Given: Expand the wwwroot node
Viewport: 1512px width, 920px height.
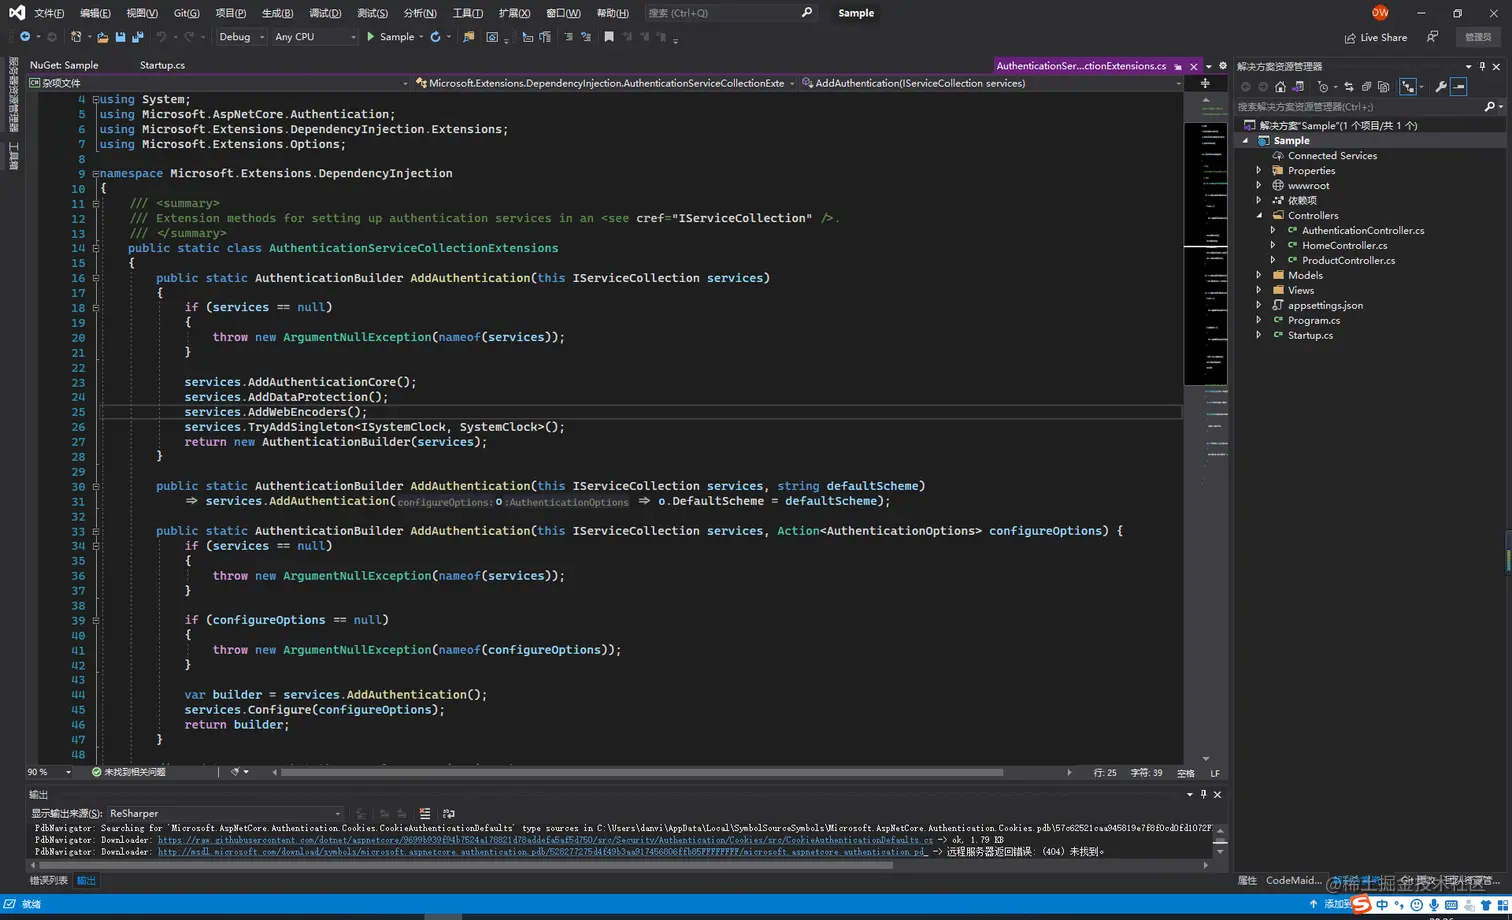Looking at the screenshot, I should (1259, 186).
